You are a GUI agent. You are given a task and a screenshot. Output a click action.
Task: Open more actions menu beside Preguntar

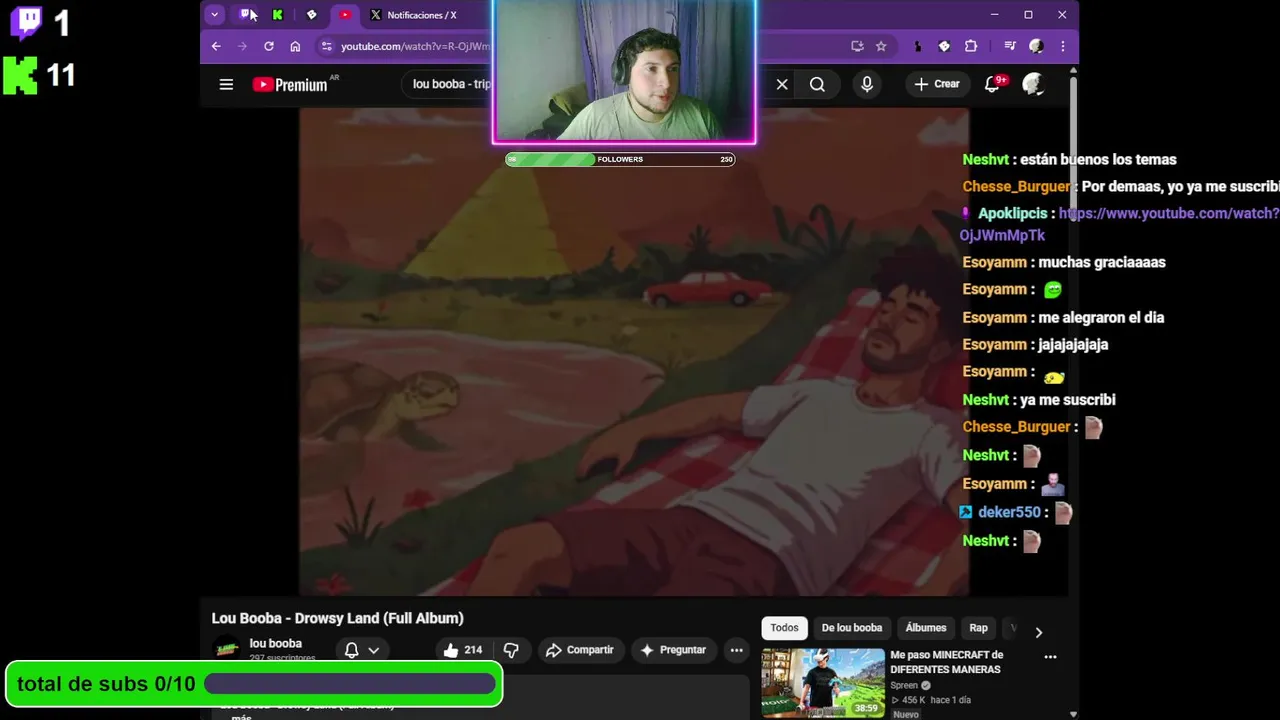736,650
